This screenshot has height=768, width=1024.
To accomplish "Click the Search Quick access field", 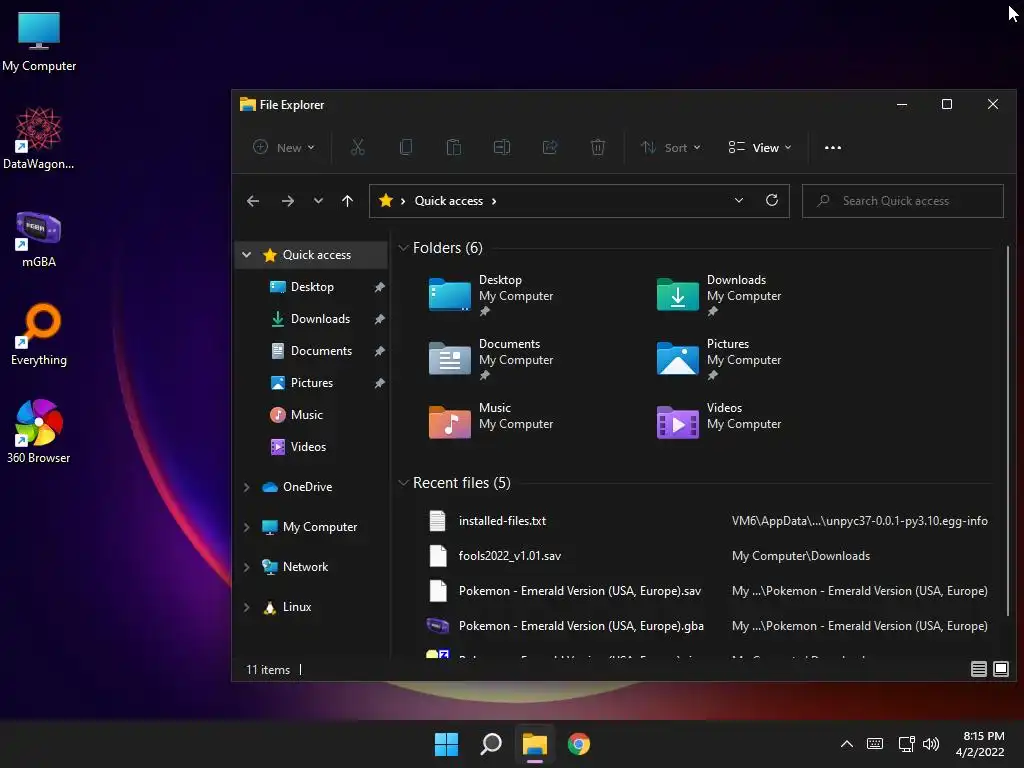I will 903,200.
